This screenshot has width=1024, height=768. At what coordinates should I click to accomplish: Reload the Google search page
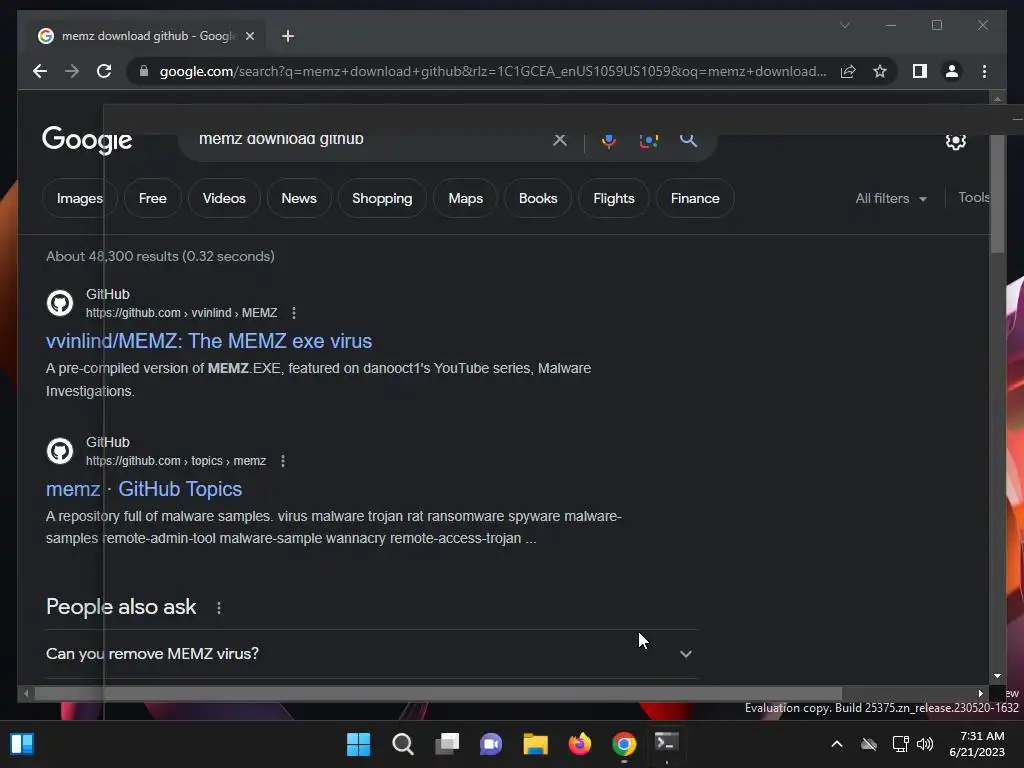[104, 71]
